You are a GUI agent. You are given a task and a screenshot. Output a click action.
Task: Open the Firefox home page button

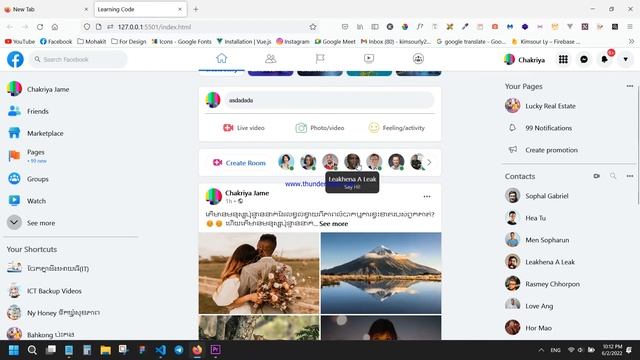tap(55, 27)
